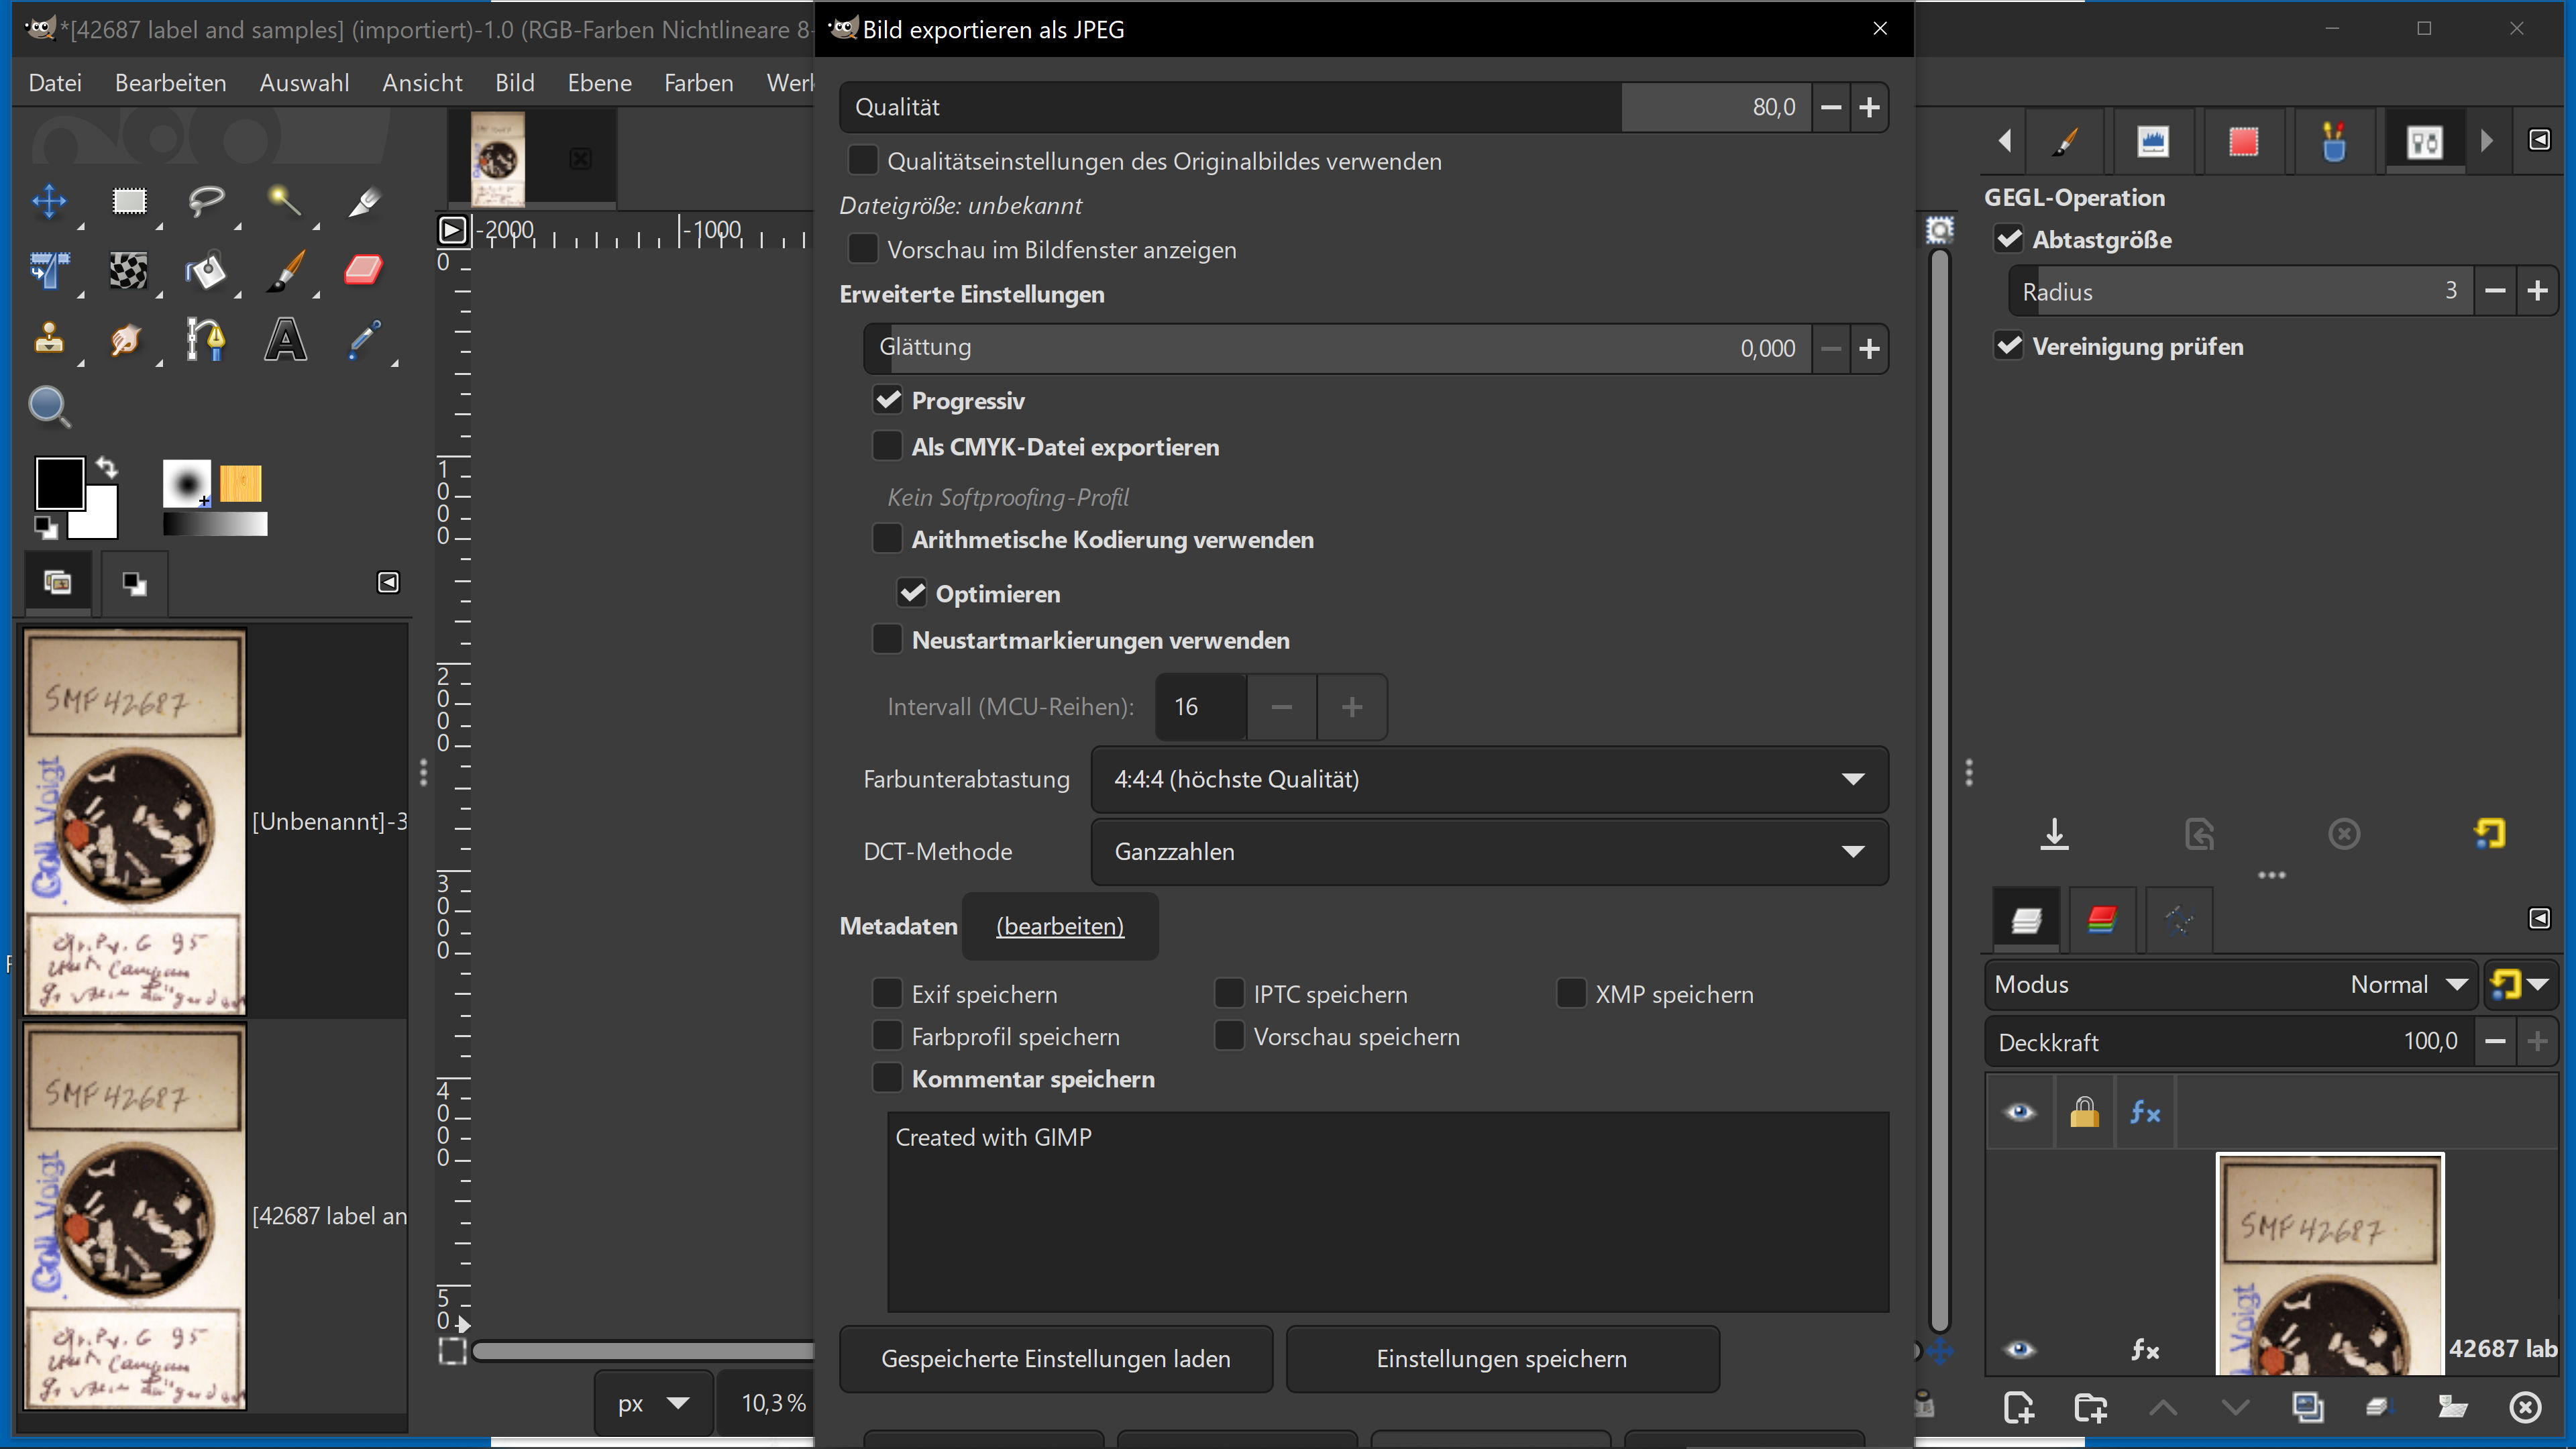Image resolution: width=2576 pixels, height=1449 pixels.
Task: Open the Ebene menu
Action: (599, 83)
